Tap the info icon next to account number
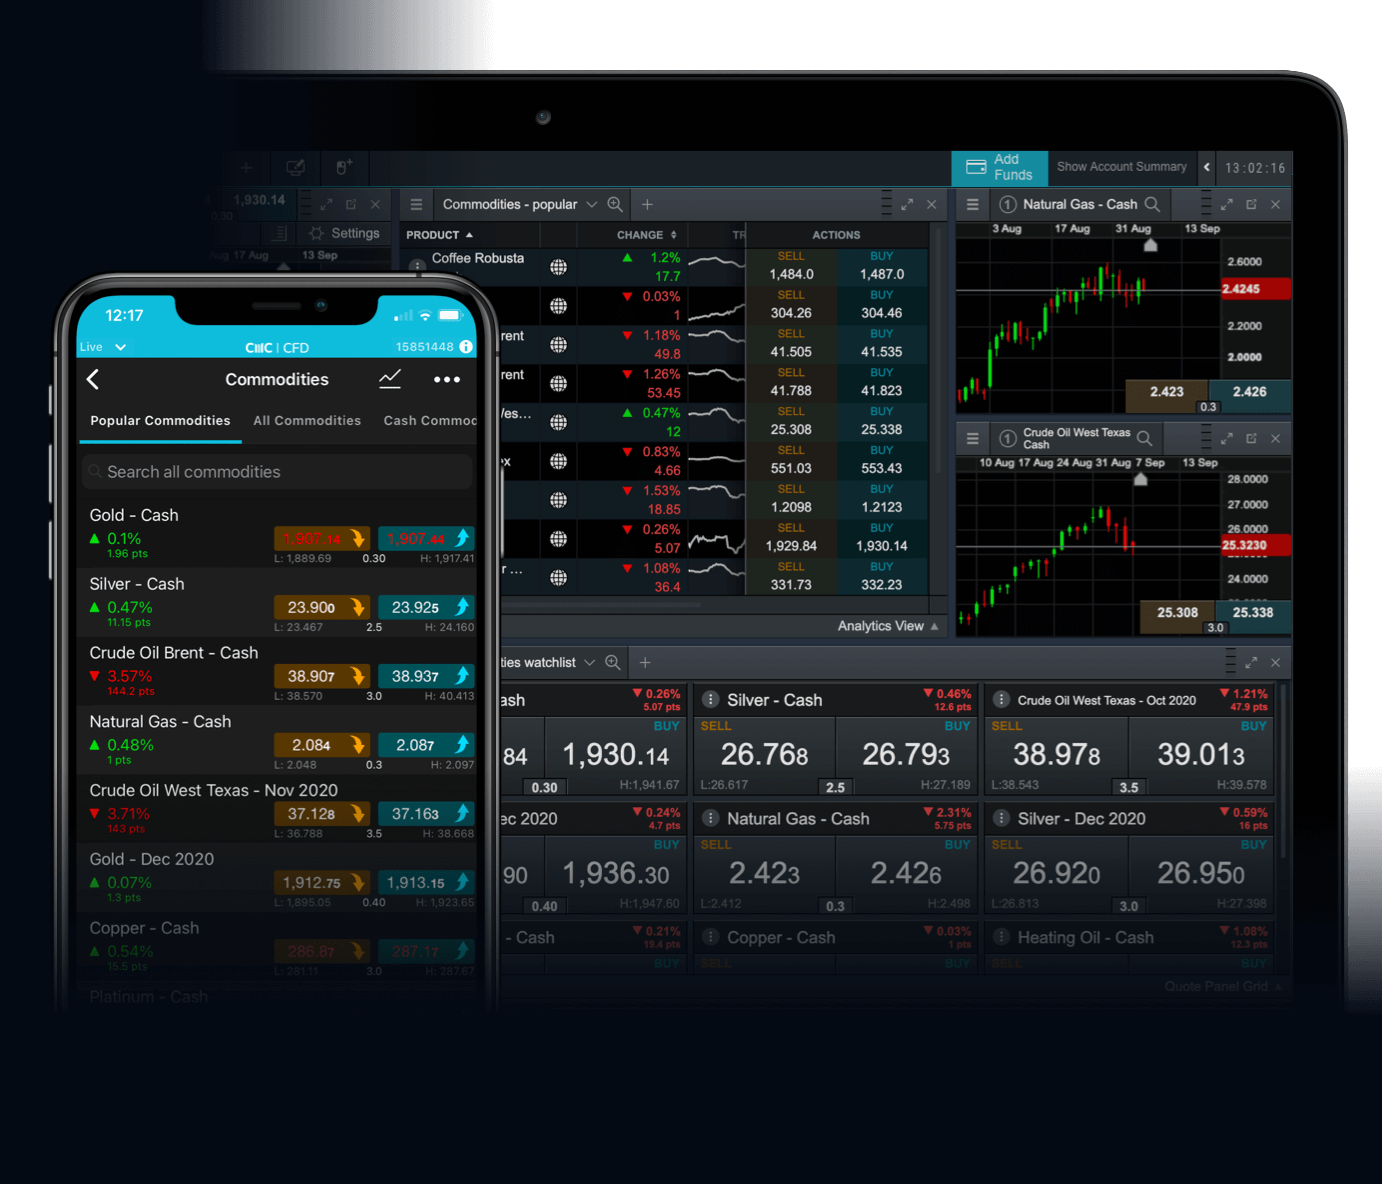The width and height of the screenshot is (1382, 1184). tap(466, 347)
